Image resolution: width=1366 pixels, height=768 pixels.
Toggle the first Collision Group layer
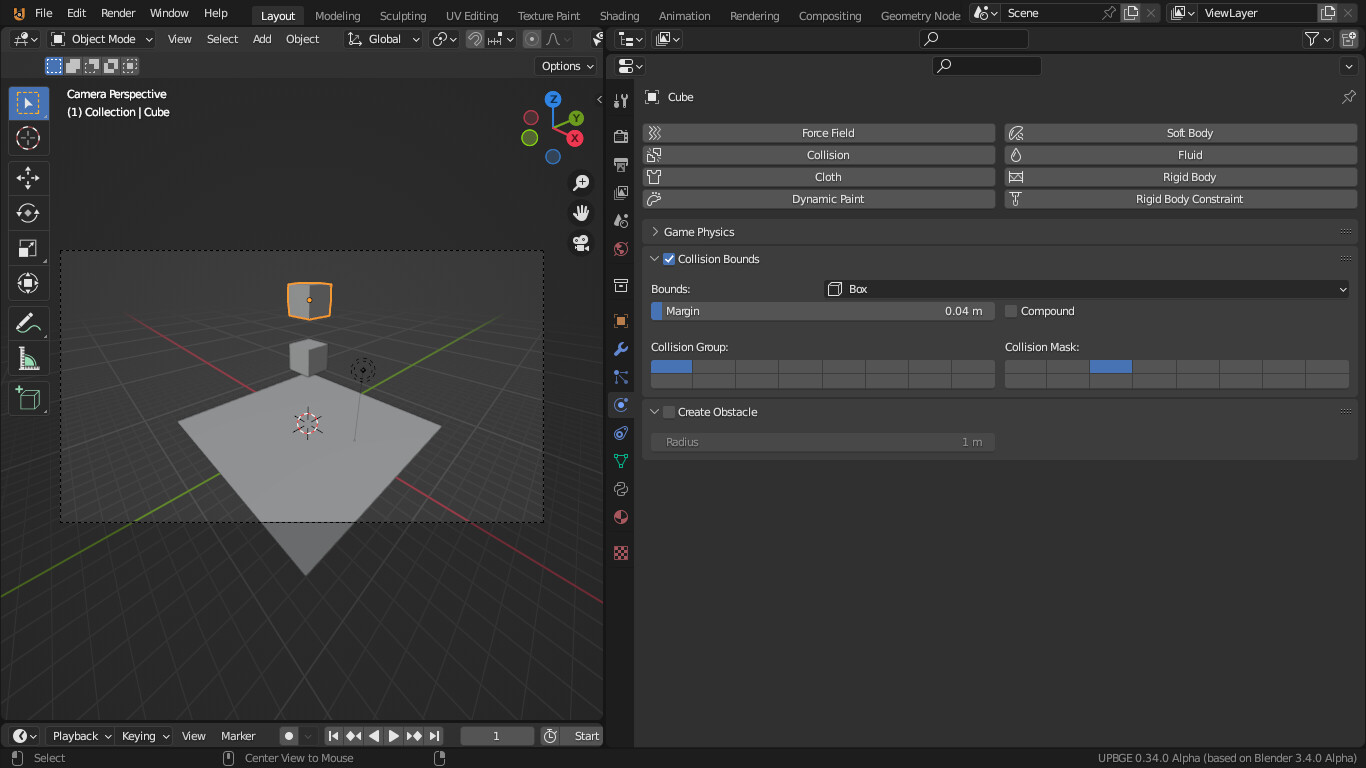coord(671,367)
